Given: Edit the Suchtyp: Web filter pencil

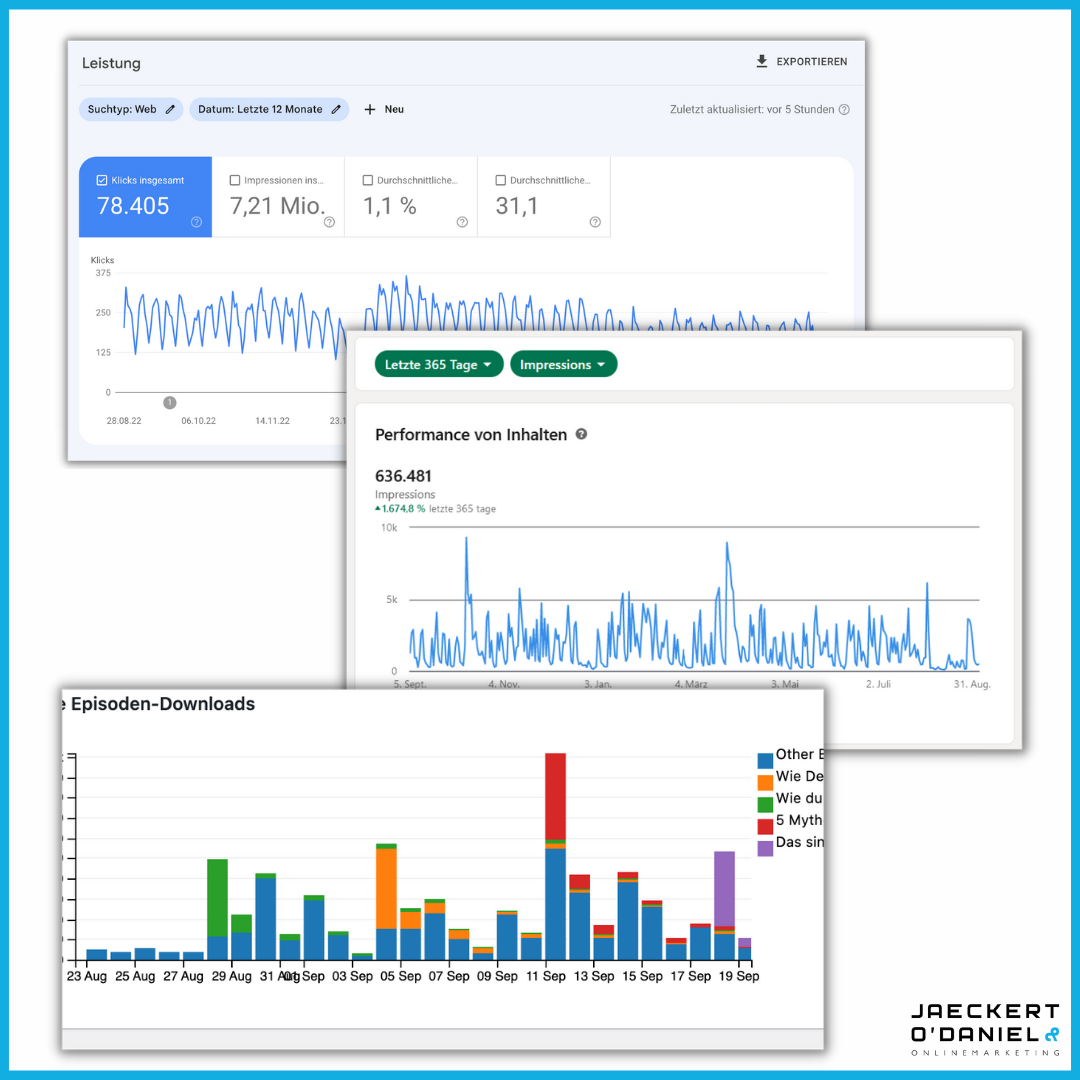Looking at the screenshot, I should coord(170,109).
